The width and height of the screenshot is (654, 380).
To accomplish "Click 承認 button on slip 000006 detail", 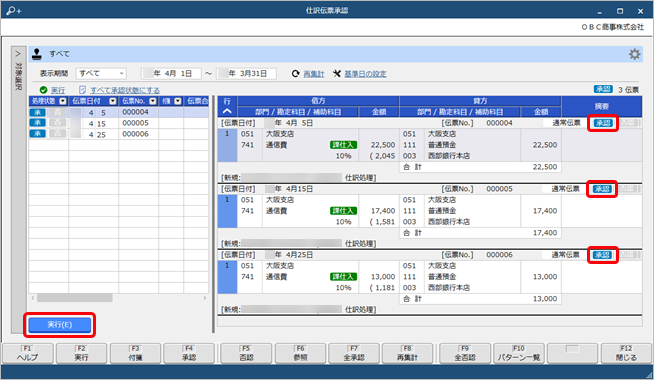I will [602, 255].
